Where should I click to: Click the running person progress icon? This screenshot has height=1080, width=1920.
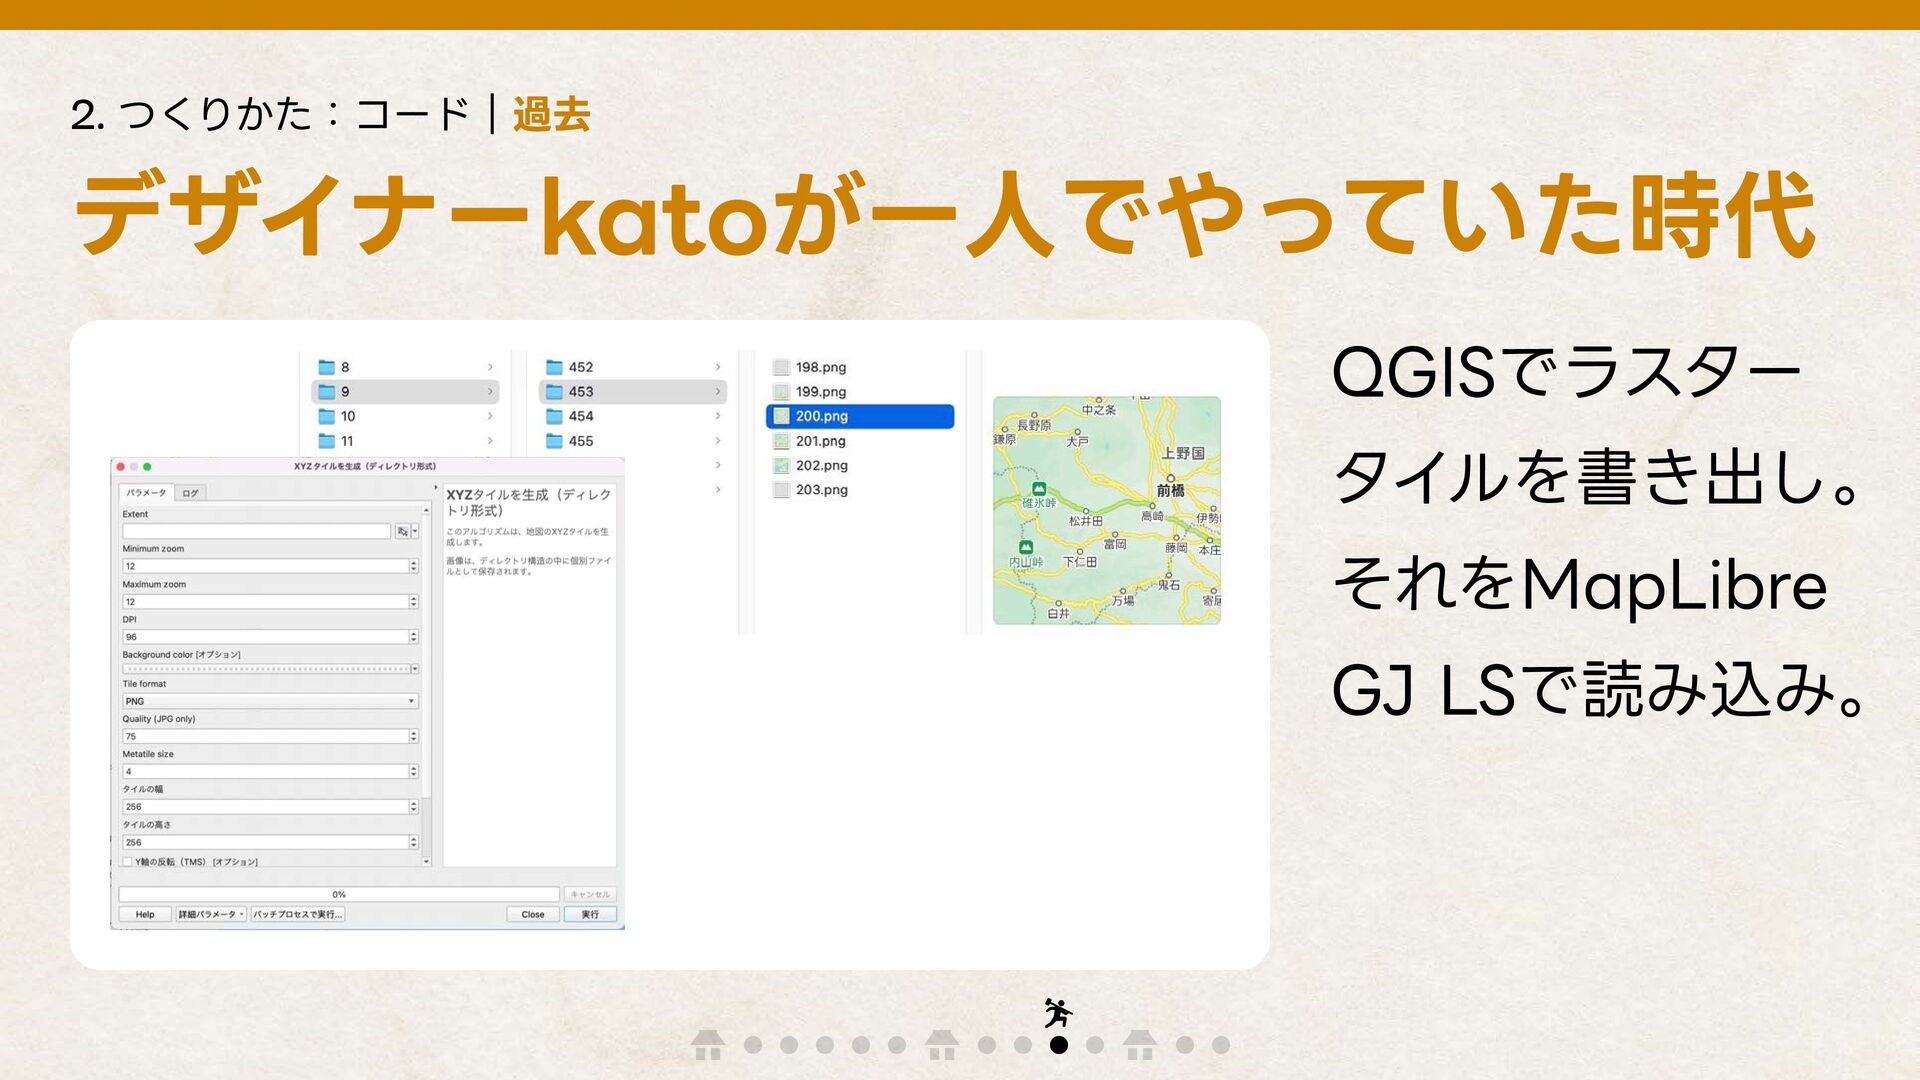tap(1057, 1012)
